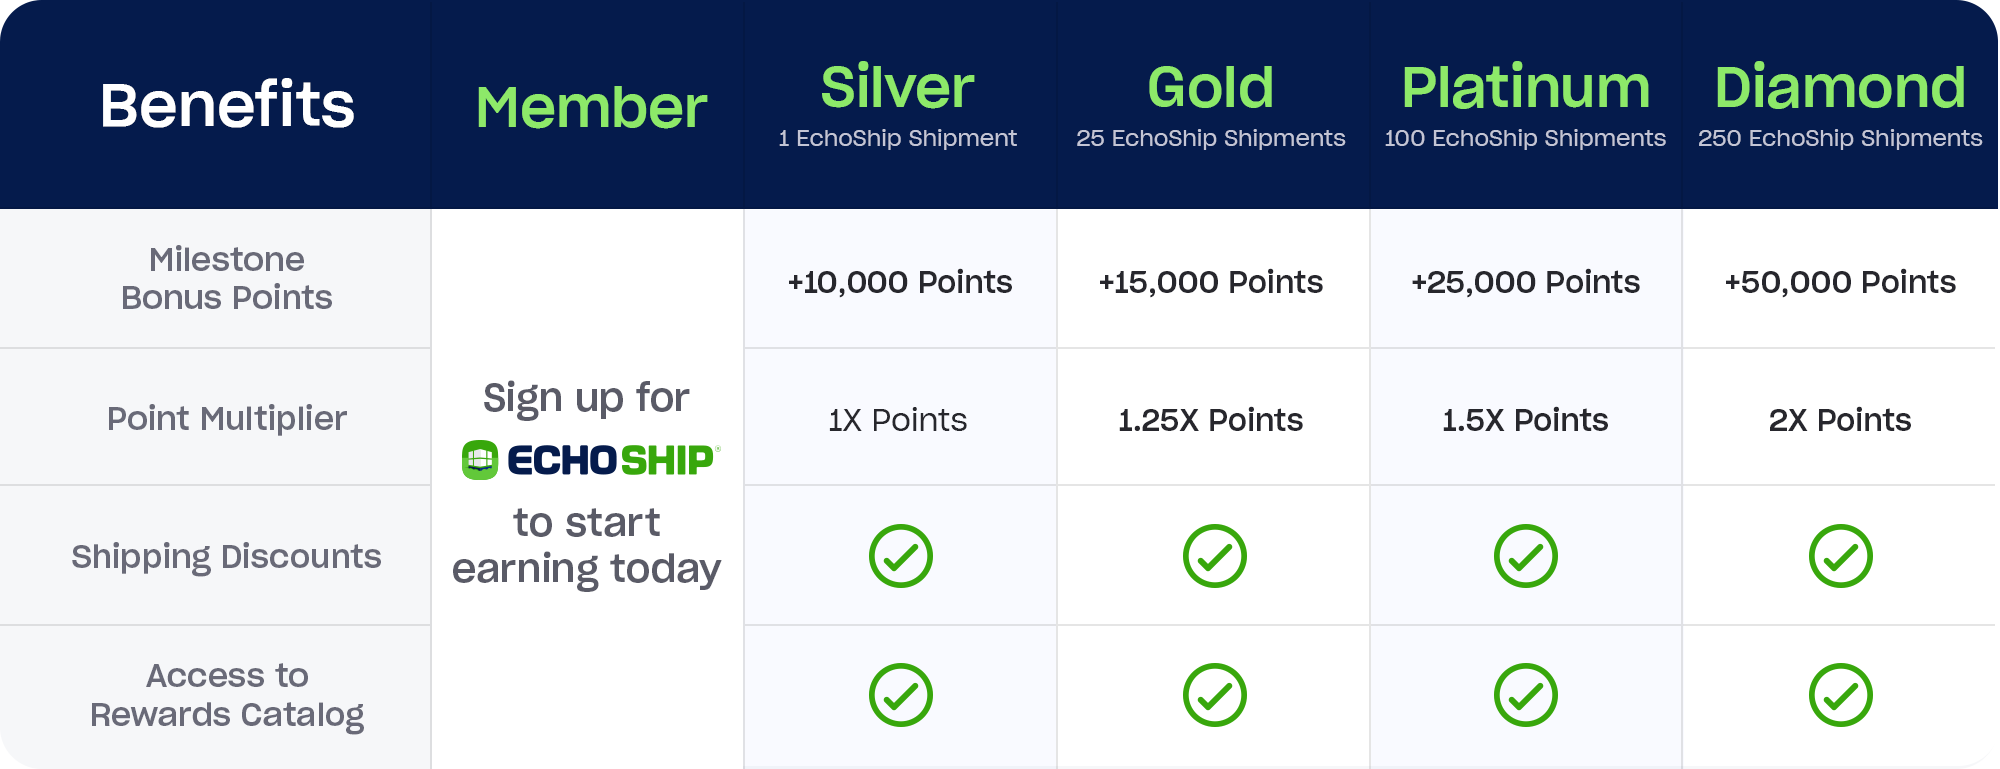Click the Silver Shipping Discounts checkmark icon
Screen dimensions: 2000x769
tap(900, 556)
